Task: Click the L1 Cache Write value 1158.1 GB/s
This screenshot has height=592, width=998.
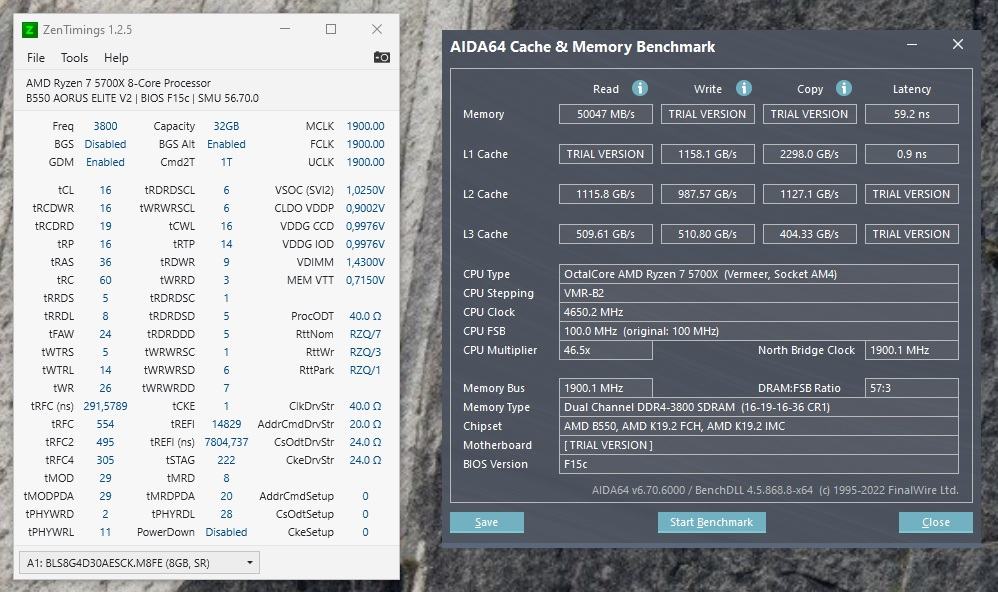Action: coord(708,154)
